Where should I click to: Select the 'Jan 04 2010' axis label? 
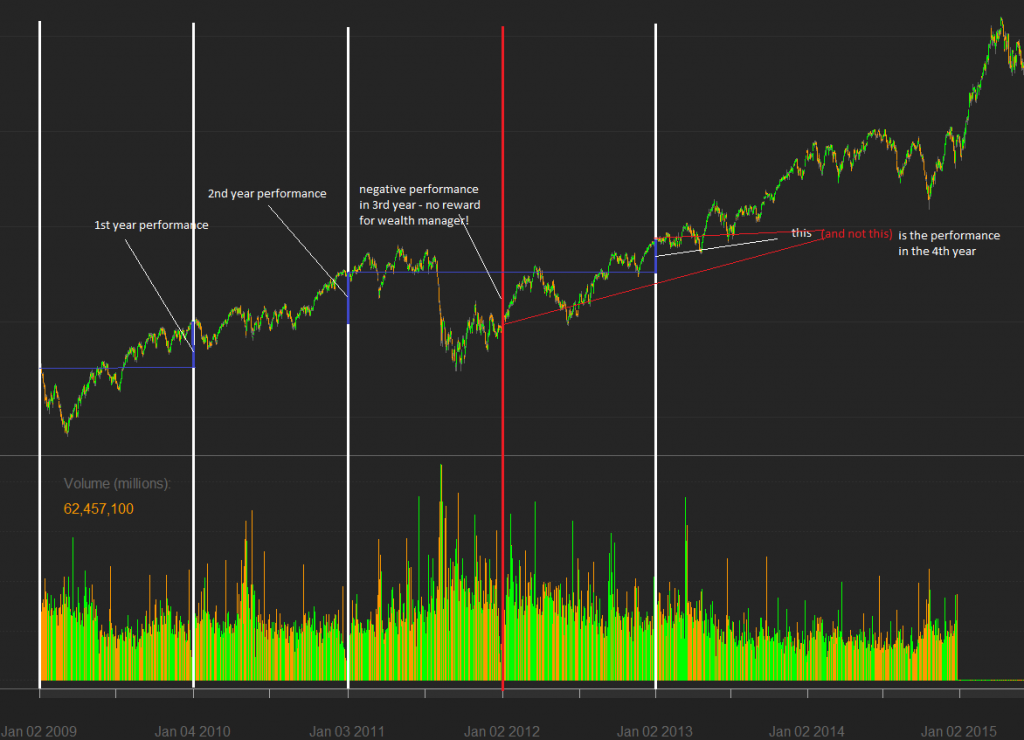click(192, 731)
